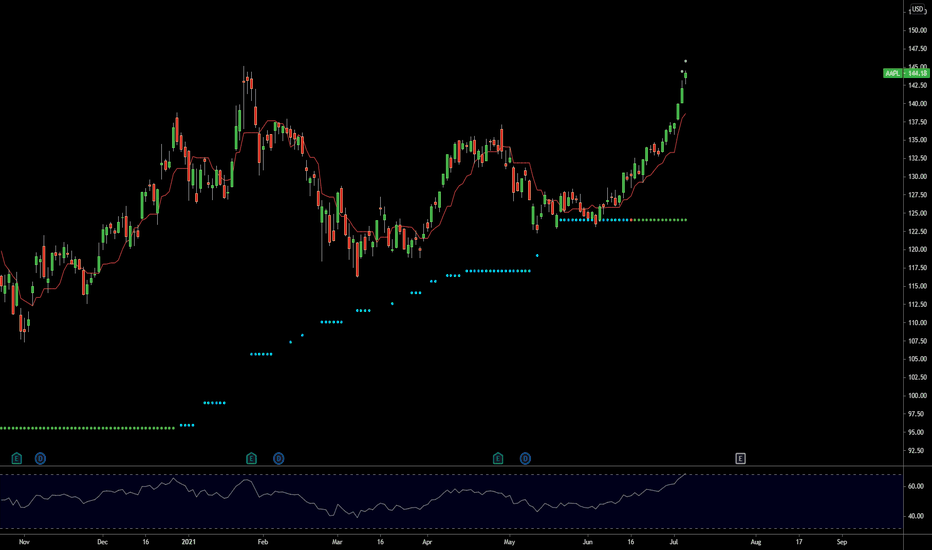Click the Nov label on time axis
932x550 pixels.
tap(24, 542)
